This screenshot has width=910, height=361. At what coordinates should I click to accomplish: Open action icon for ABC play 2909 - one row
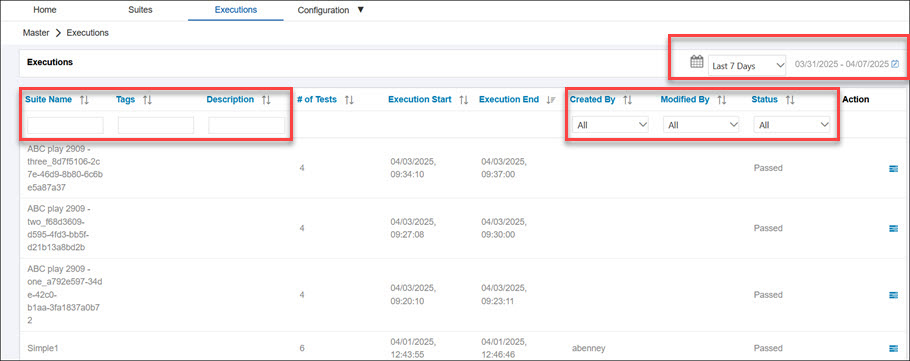click(x=893, y=295)
